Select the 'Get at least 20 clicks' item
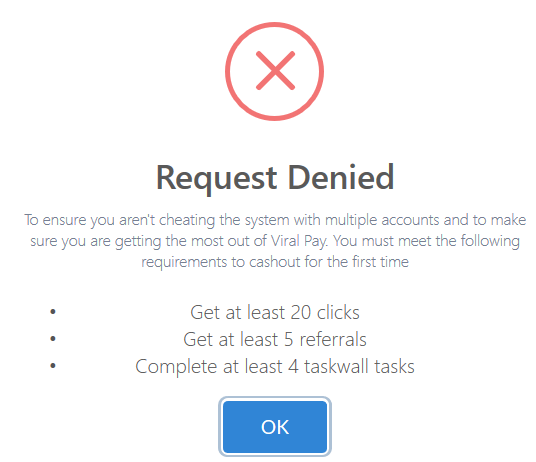The image size is (536, 462). pyautogui.click(x=275, y=312)
